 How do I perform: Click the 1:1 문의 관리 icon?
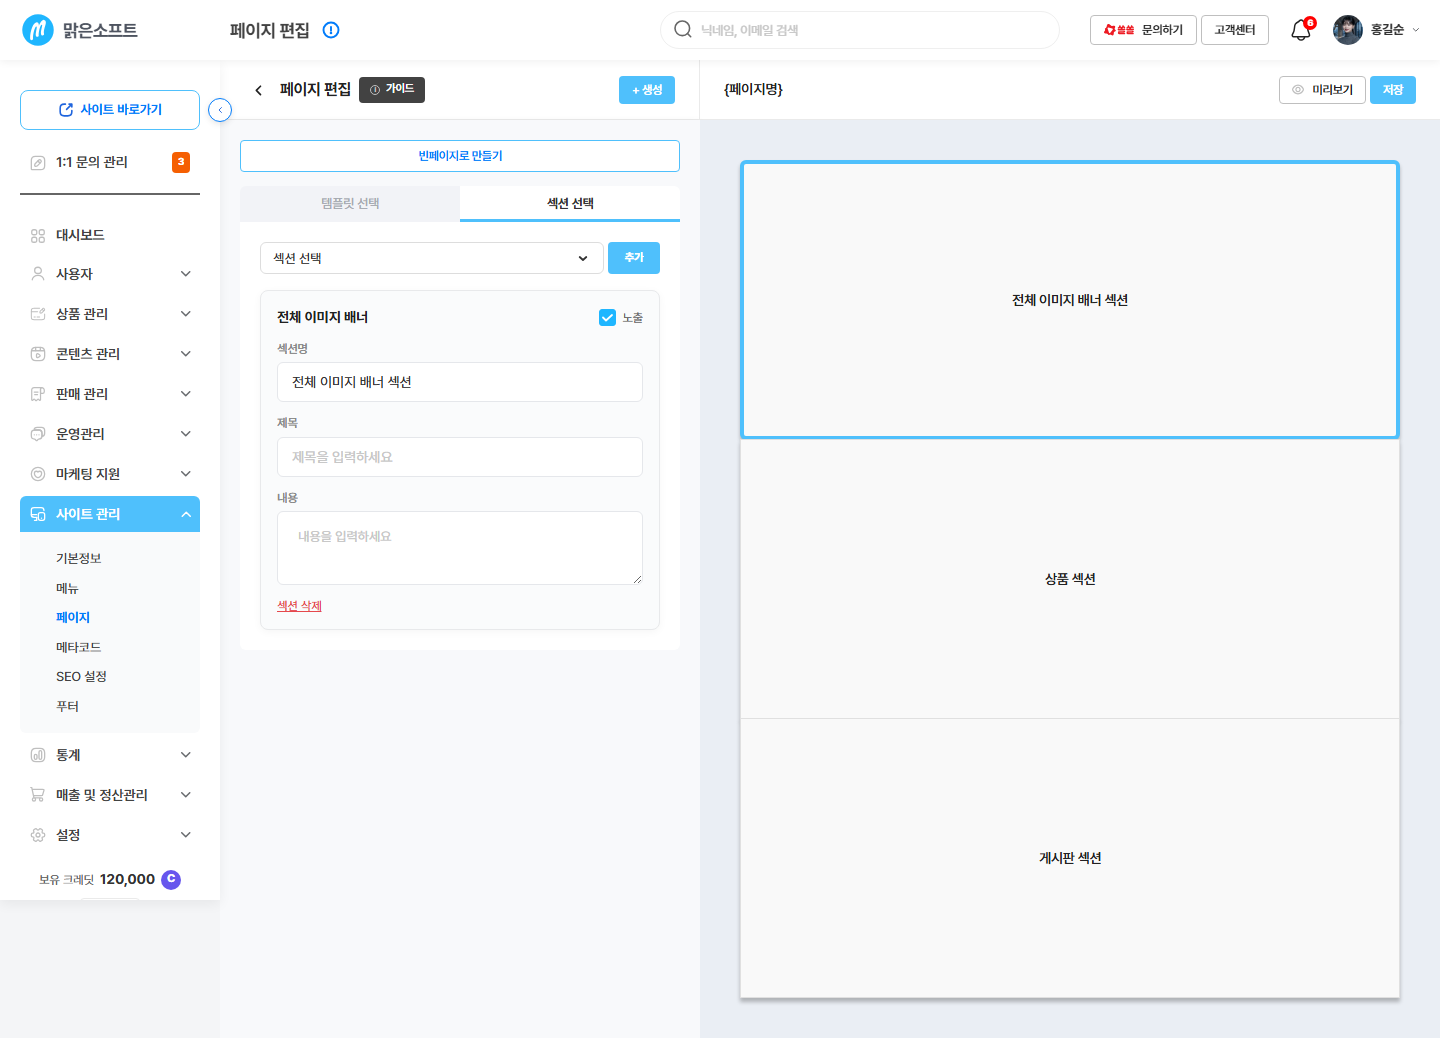38,163
